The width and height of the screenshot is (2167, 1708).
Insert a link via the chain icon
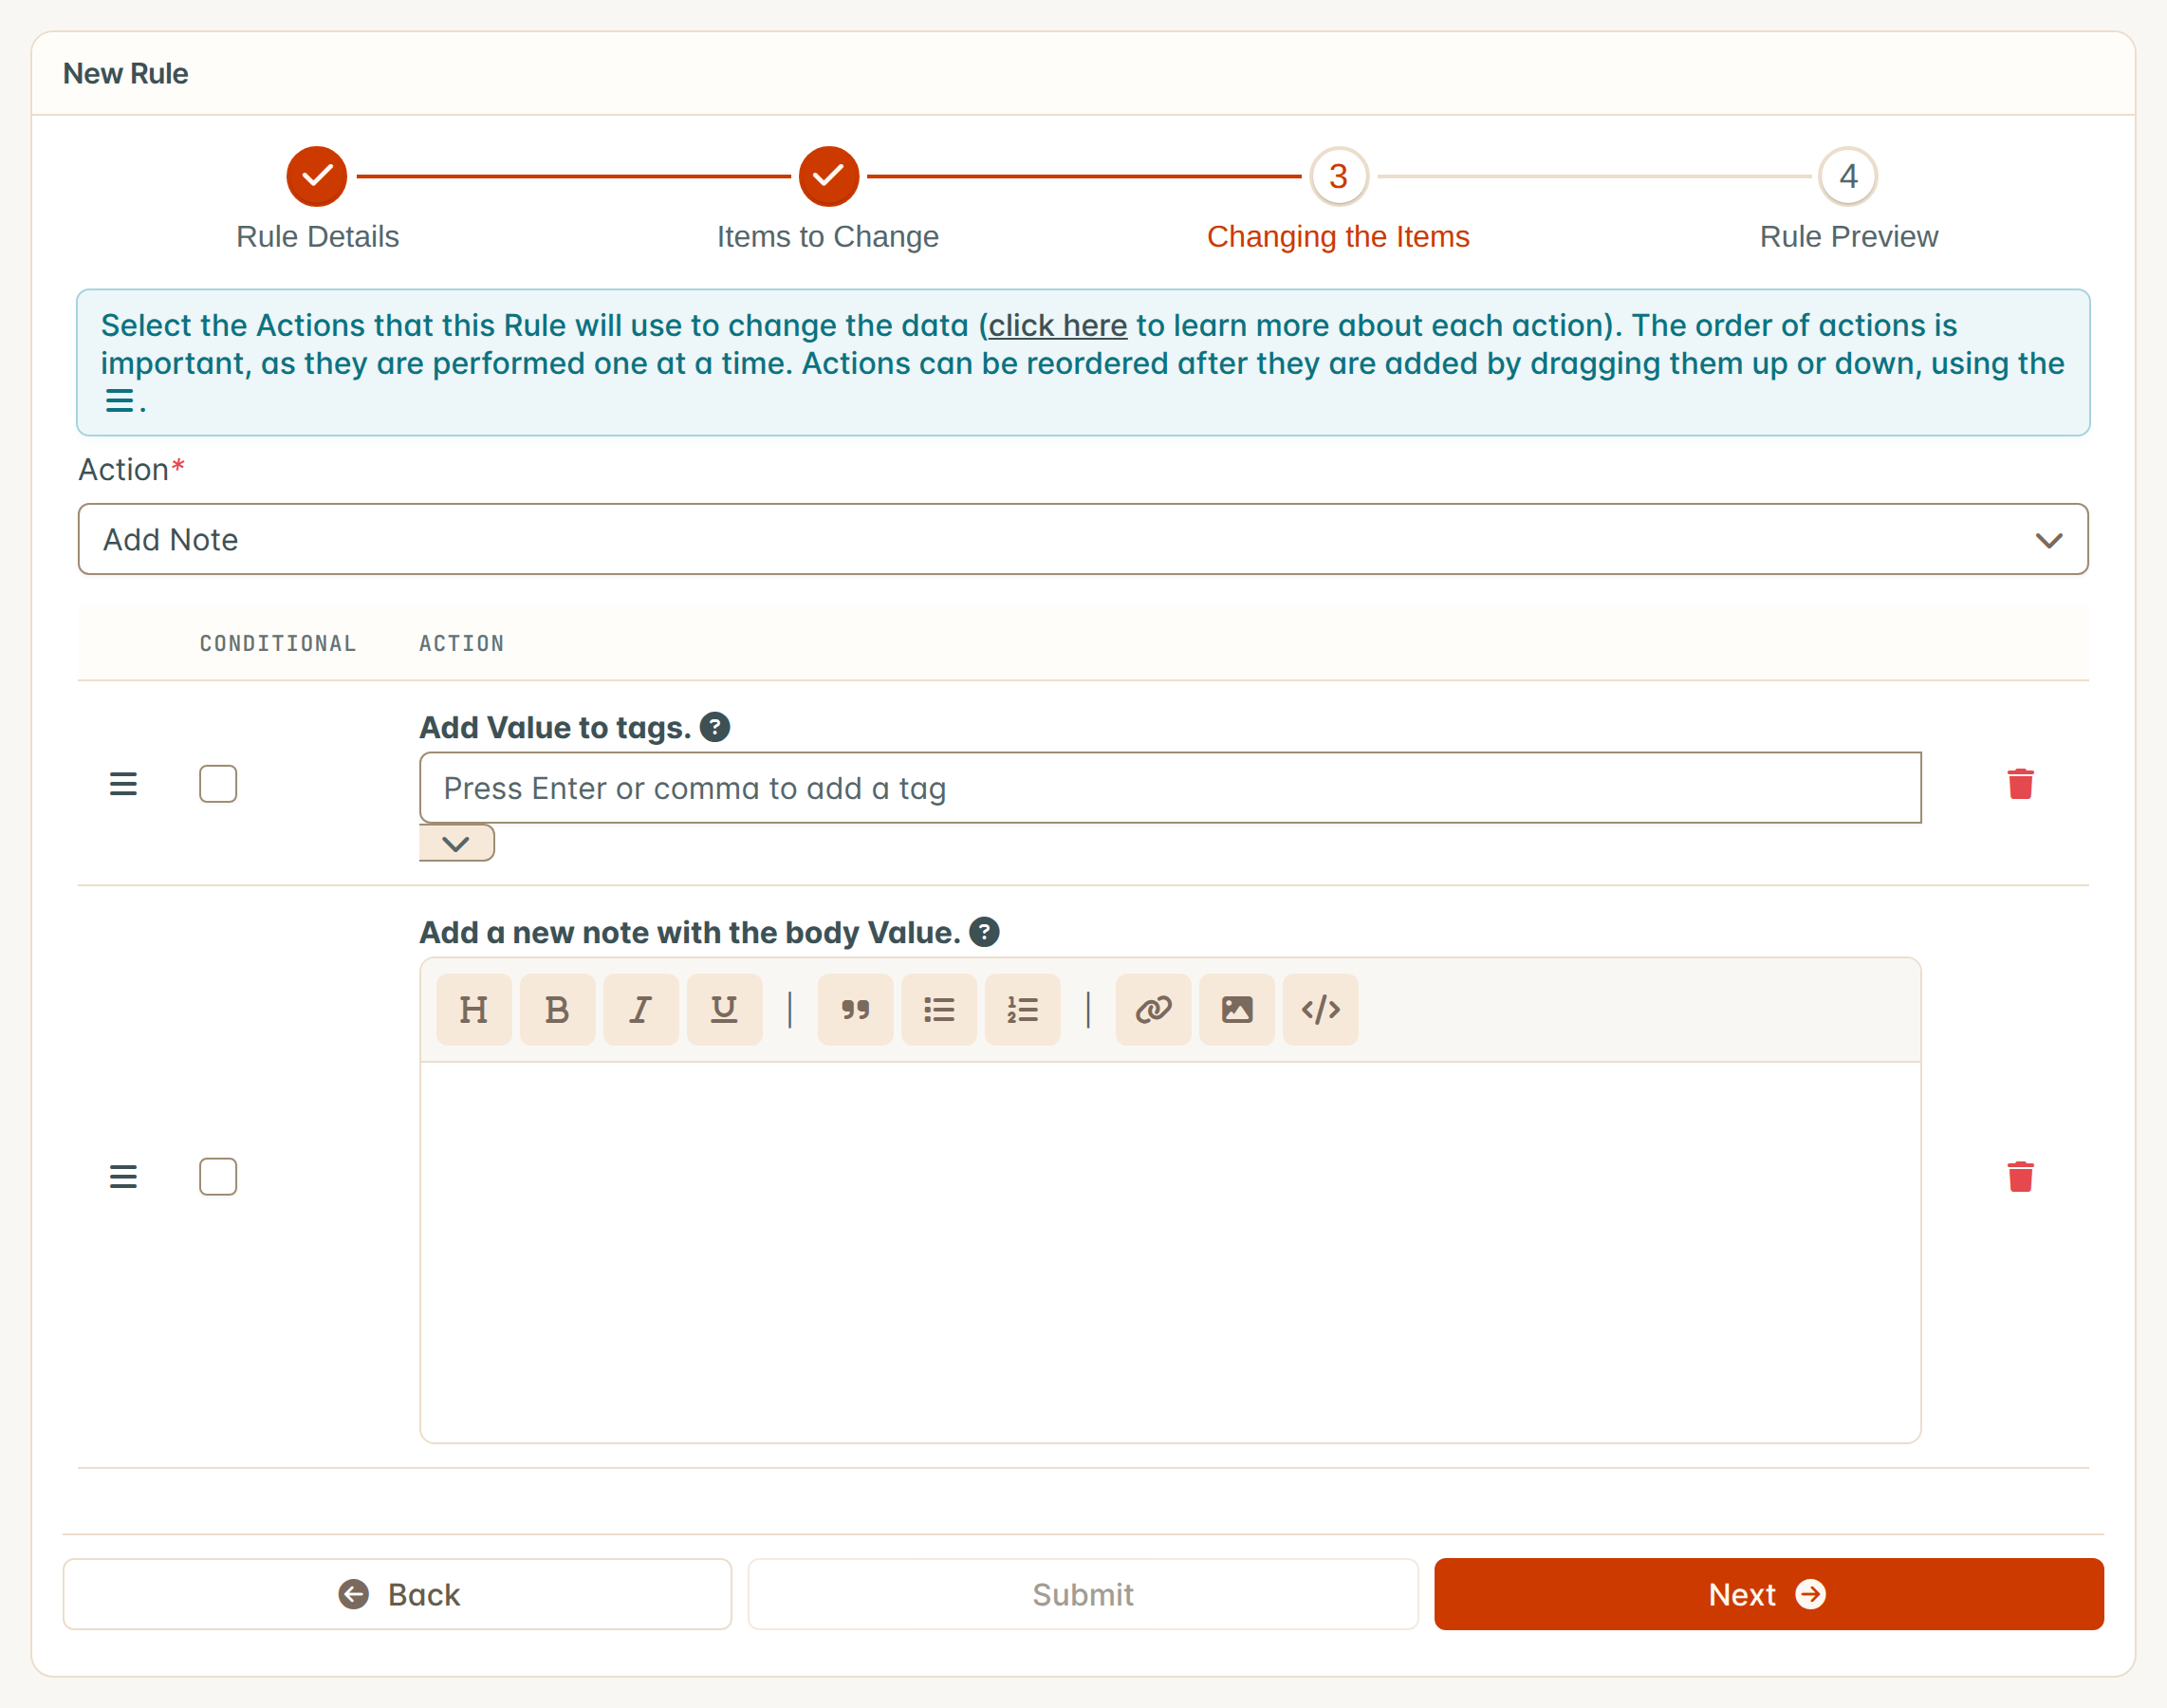[1153, 1009]
